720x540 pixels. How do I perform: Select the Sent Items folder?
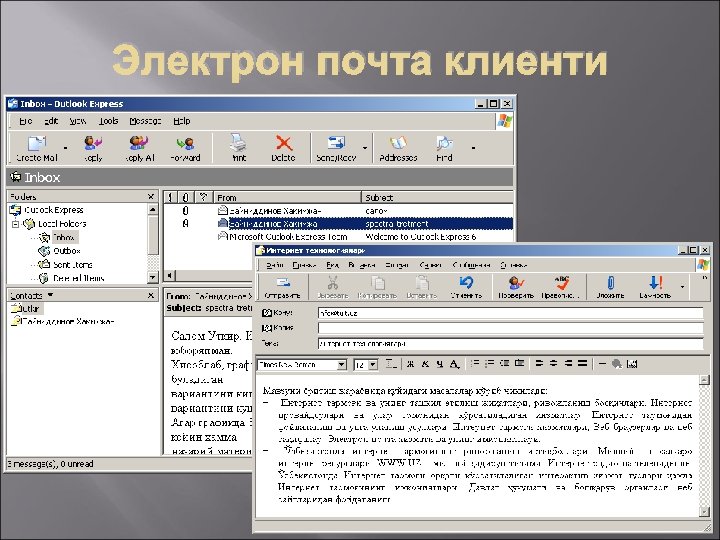(65, 265)
